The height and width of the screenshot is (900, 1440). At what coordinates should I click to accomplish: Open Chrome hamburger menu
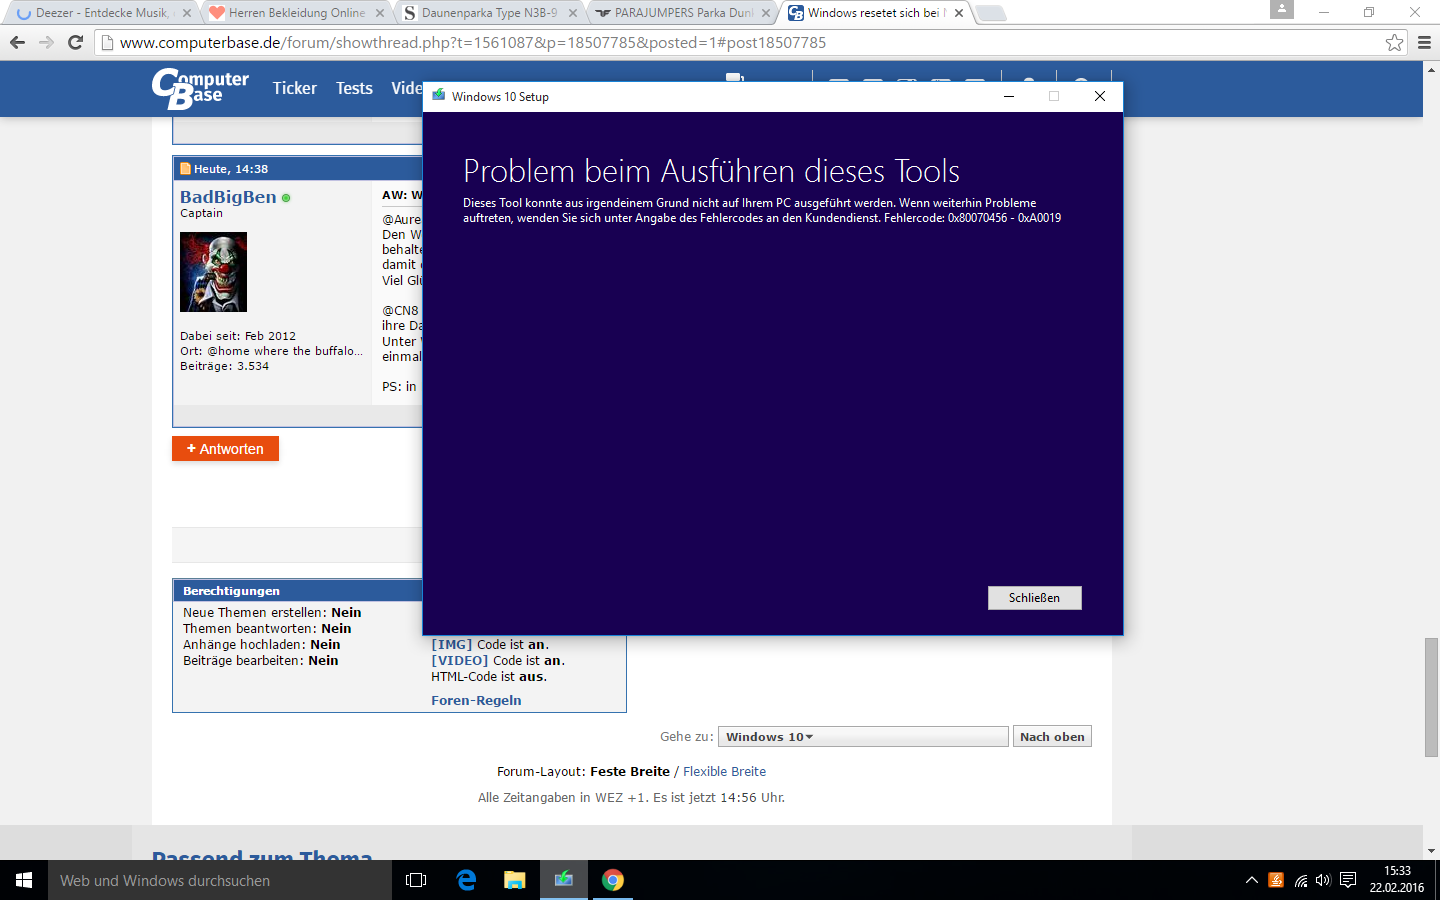pyautogui.click(x=1424, y=42)
